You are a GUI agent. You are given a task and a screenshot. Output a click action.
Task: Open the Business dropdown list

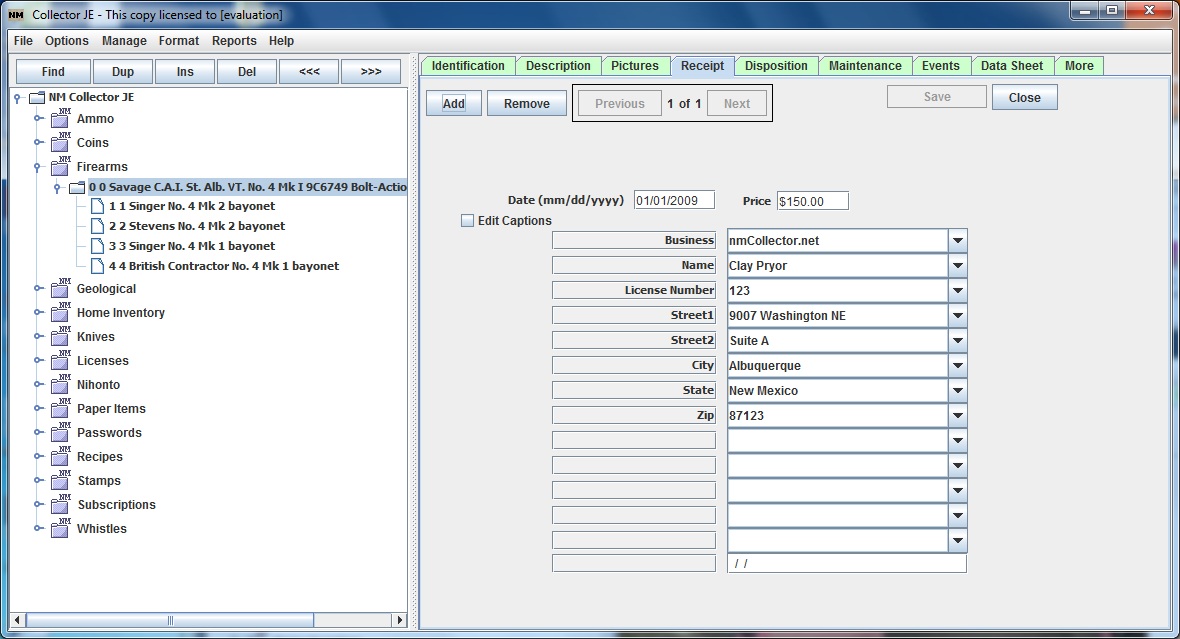pos(957,241)
